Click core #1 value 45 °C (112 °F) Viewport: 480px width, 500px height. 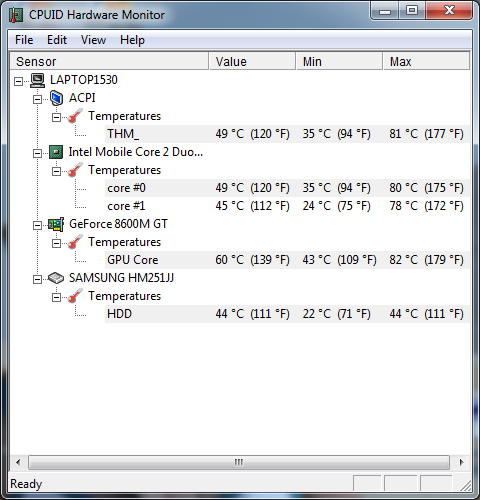click(252, 206)
